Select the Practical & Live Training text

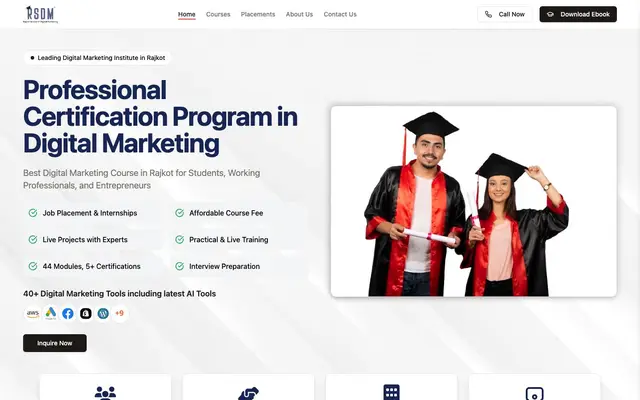coord(229,240)
